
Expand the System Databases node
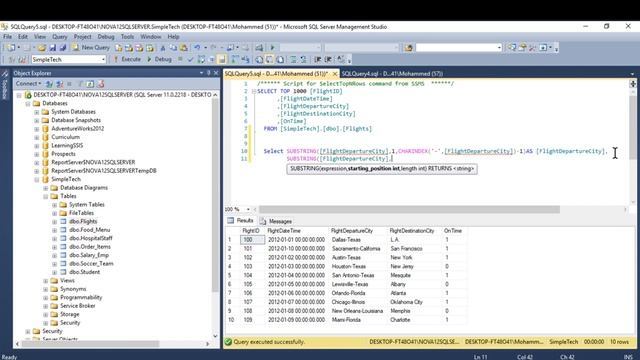(37, 112)
